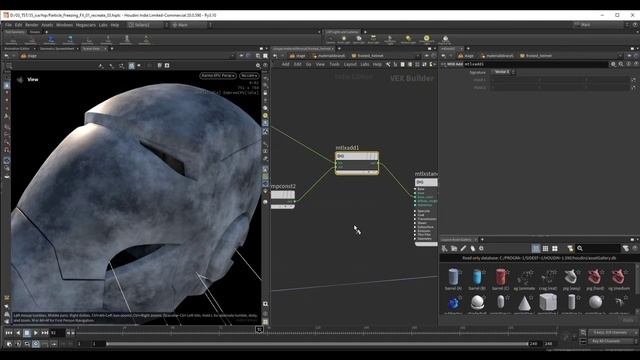Screen dimensions: 640x360
Task: Open the Karma CPU Persp camera menu
Action: click(x=218, y=76)
